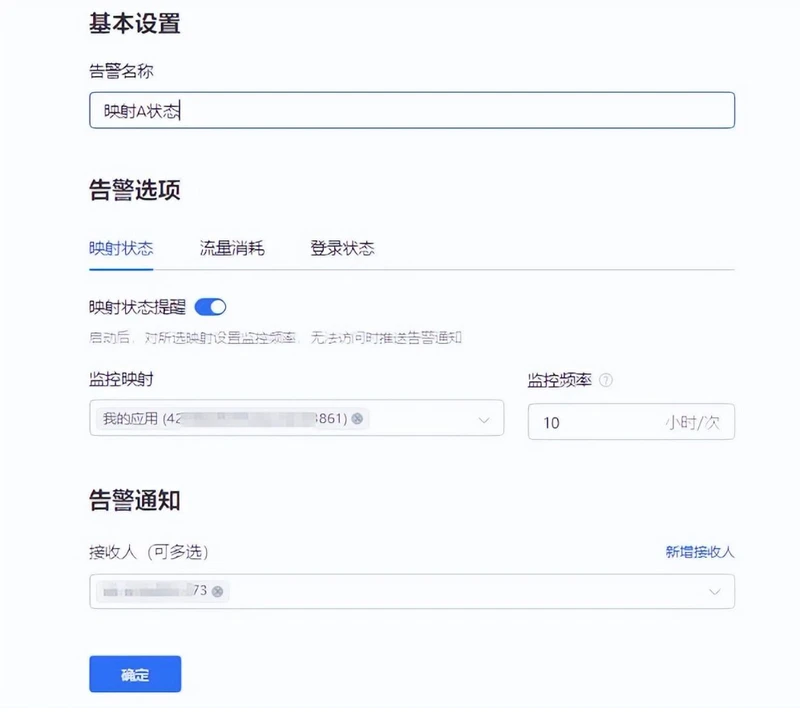The height and width of the screenshot is (713, 800).
Task: Remove the recipient tag ending in 73
Action: 217,592
